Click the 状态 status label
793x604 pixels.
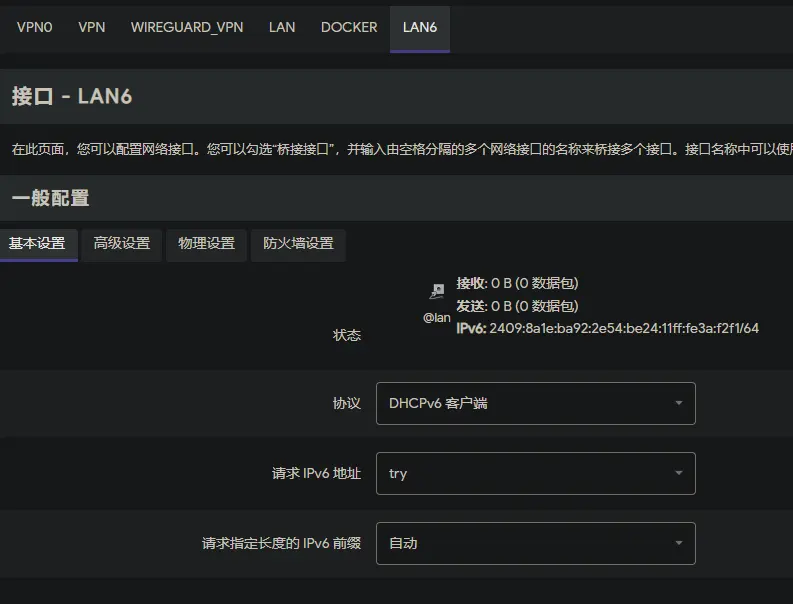click(347, 335)
